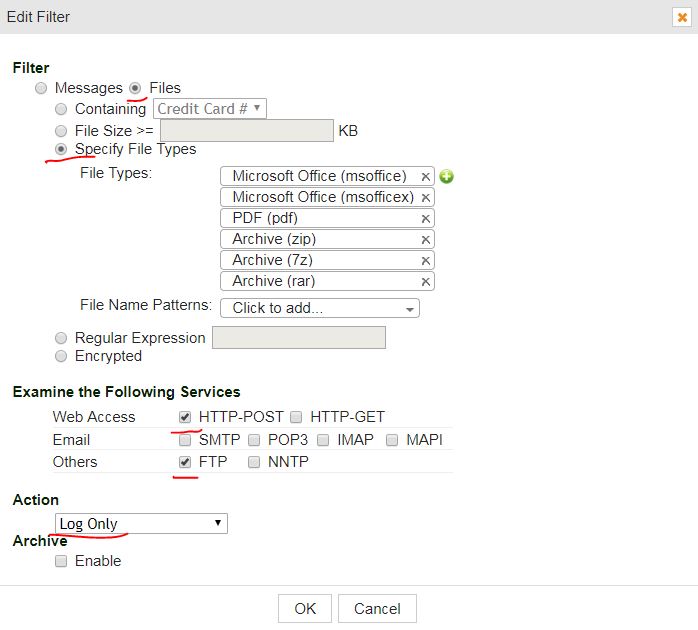Click the Regular Expression text field
The height and width of the screenshot is (630, 698).
(x=299, y=338)
